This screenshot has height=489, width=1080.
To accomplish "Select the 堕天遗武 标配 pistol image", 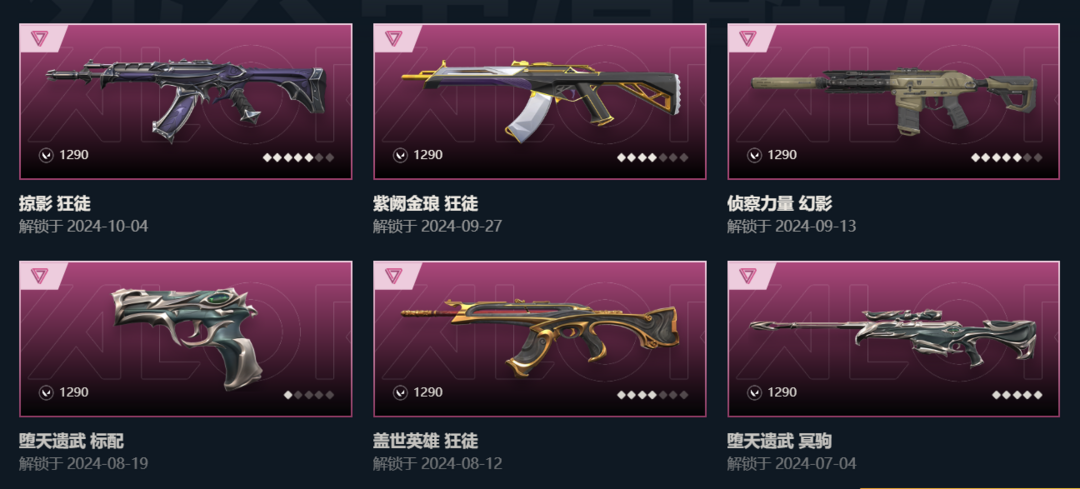I will pos(185,337).
